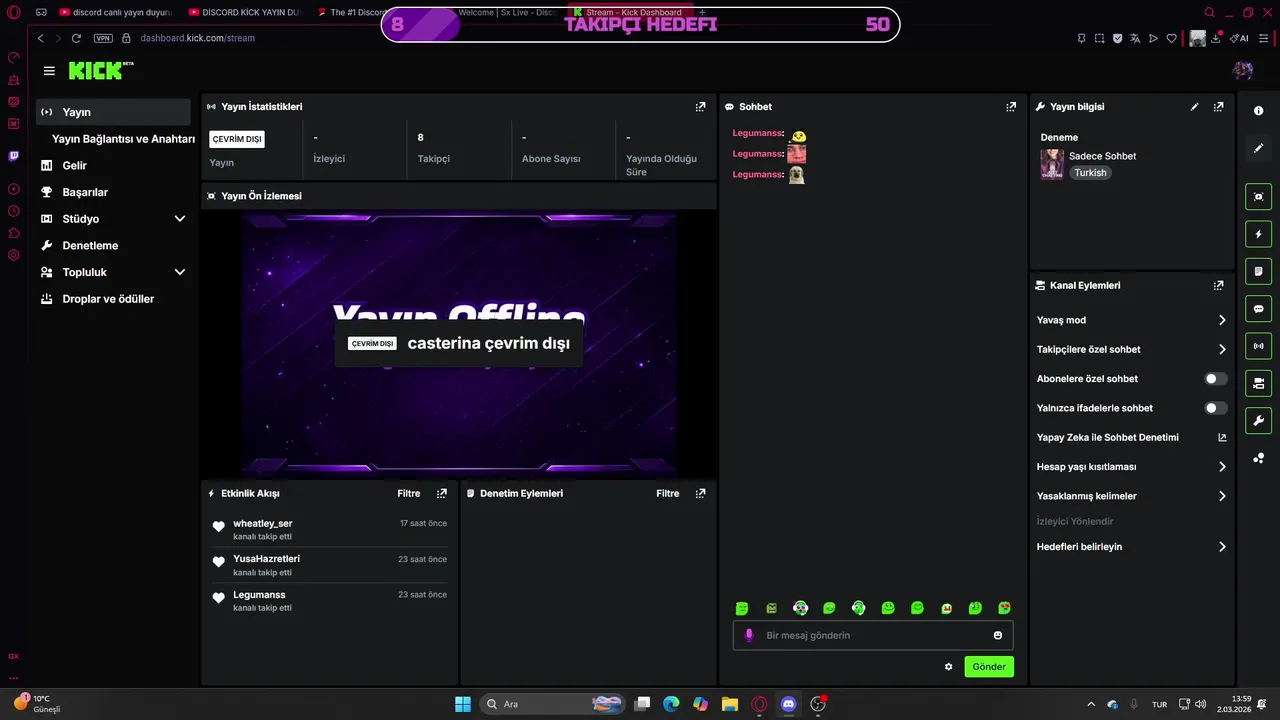The image size is (1280, 720).
Task: Edit stream info with the pencil icon in Yayın bilgisi
Action: (x=1194, y=106)
